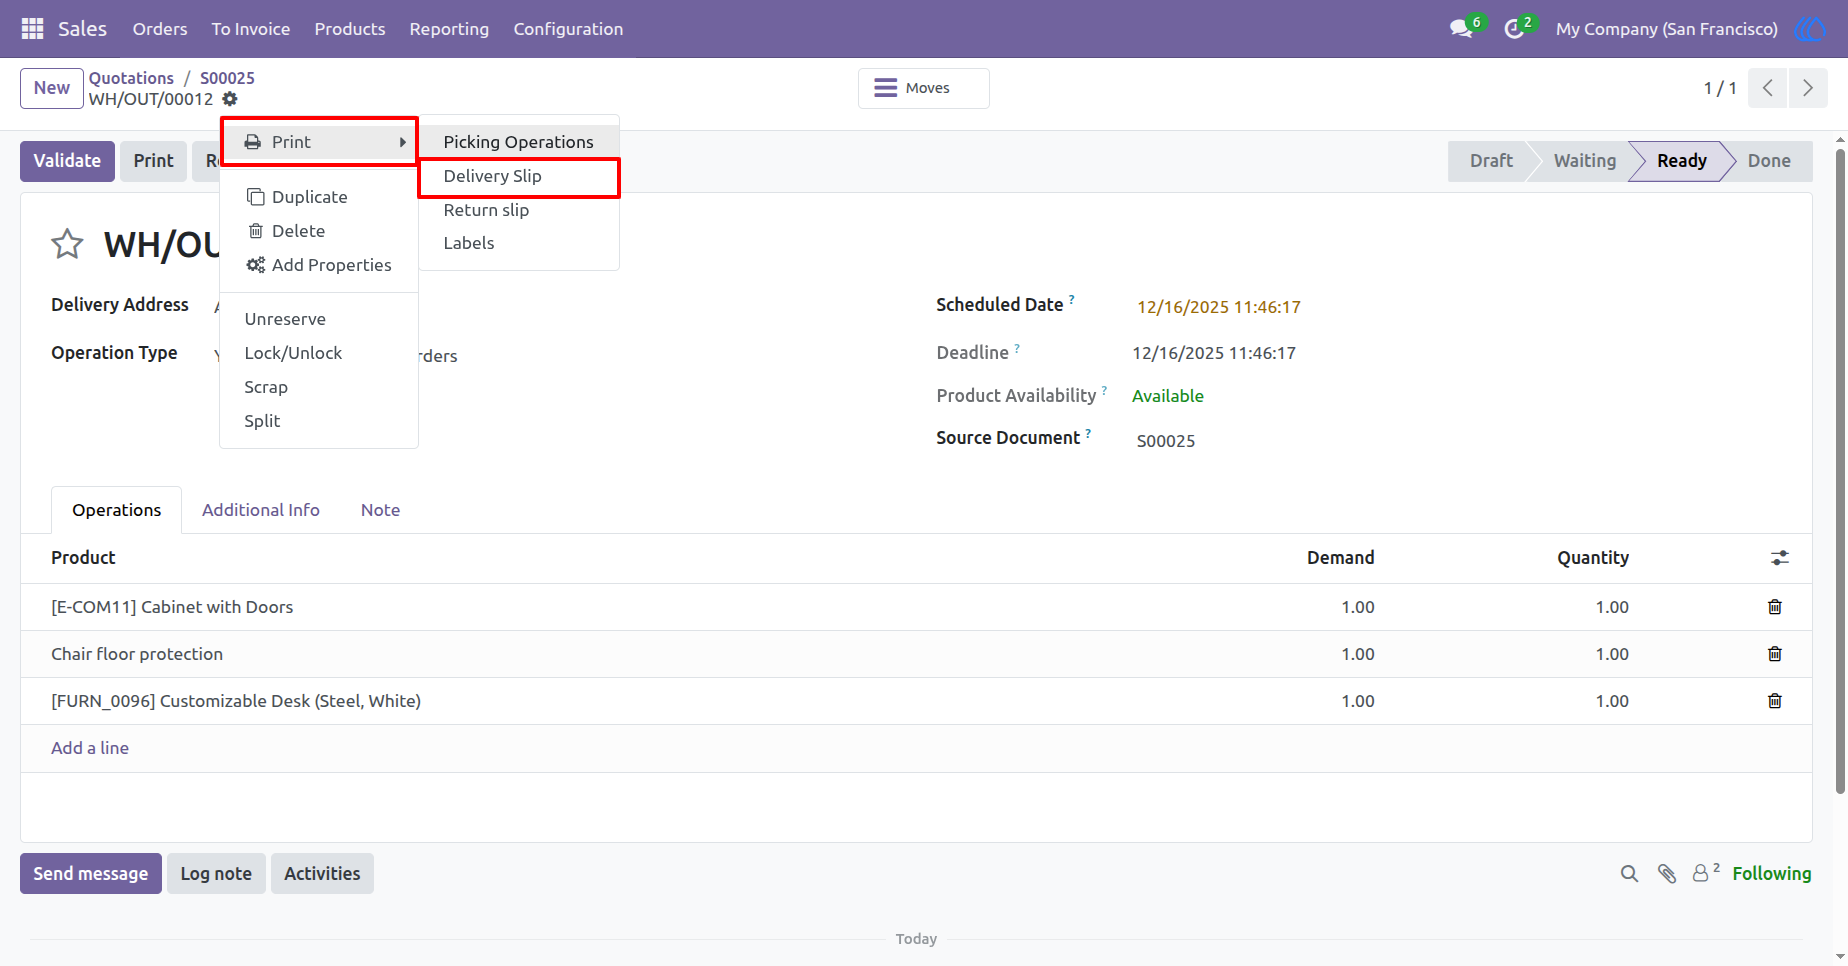Switch to the Note tab
The width and height of the screenshot is (1848, 966).
pos(380,510)
